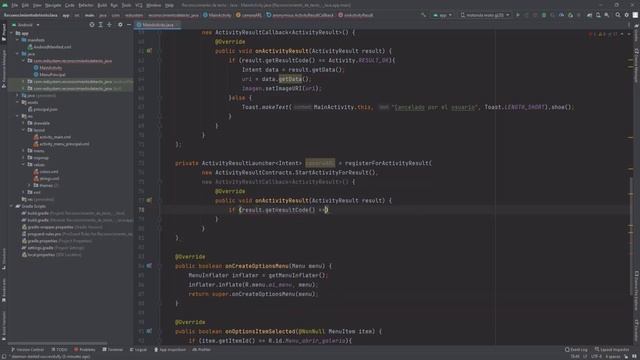Click the override gutter icon beside the second onActivityResult method
The image size is (640, 360).
pos(149,200)
